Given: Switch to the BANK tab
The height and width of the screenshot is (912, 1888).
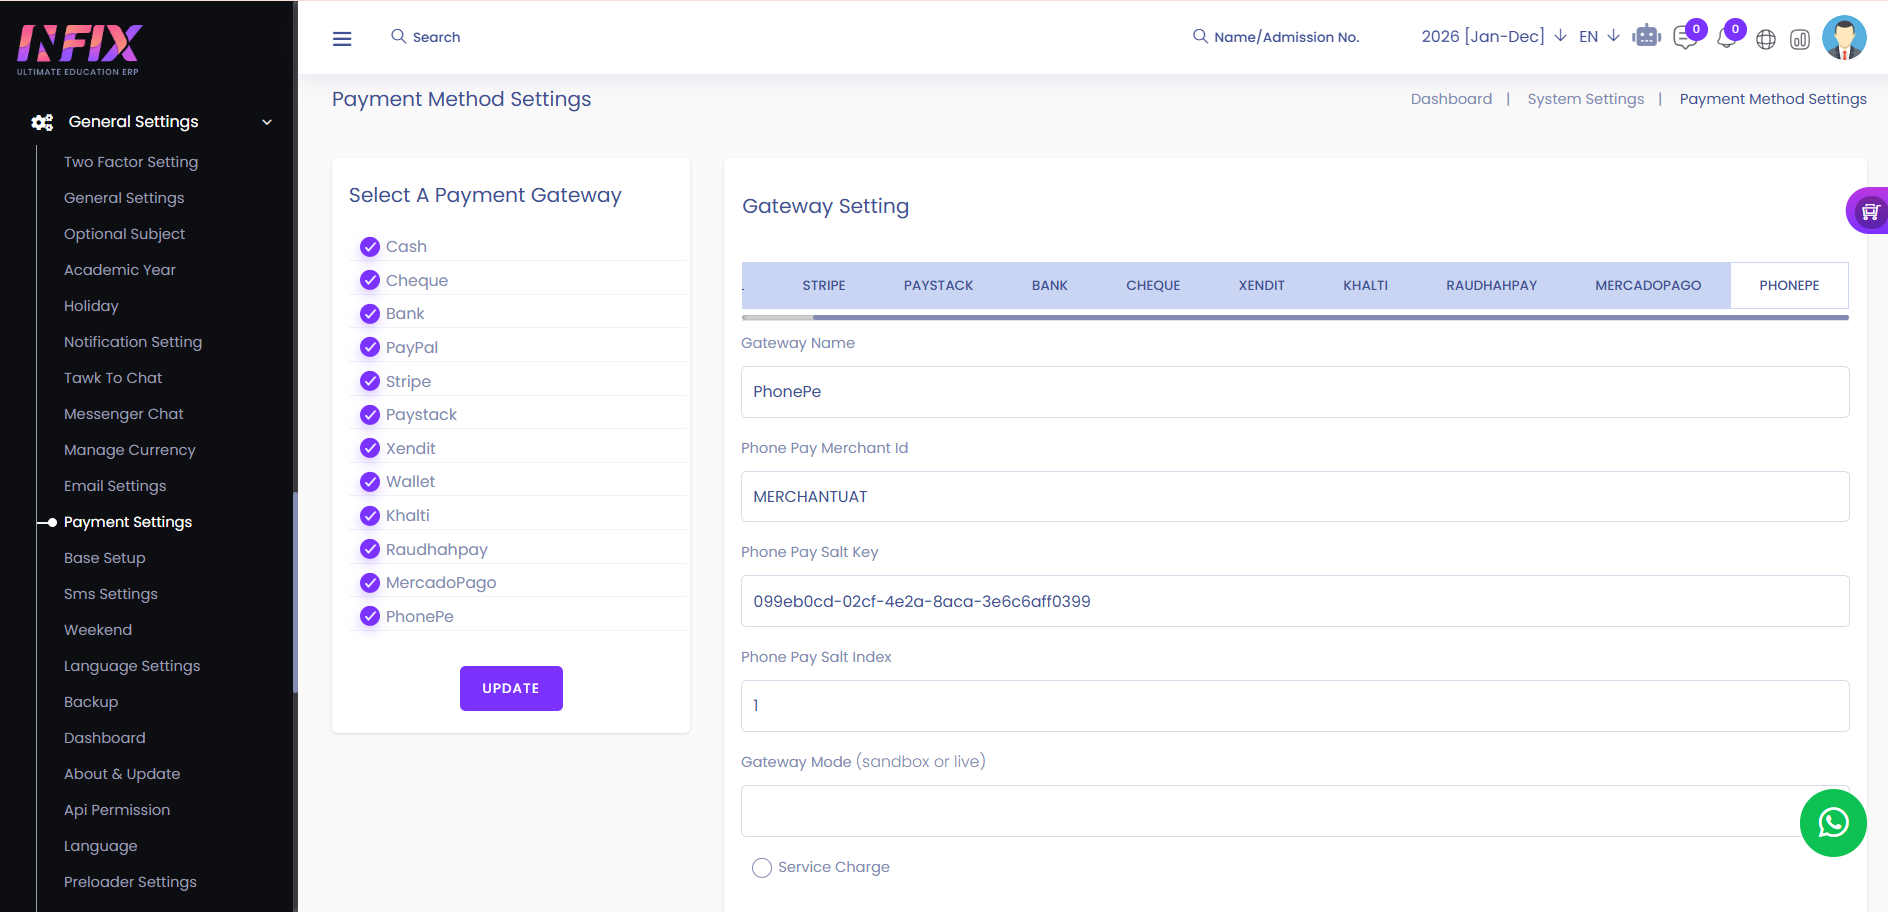Looking at the screenshot, I should (x=1050, y=285).
